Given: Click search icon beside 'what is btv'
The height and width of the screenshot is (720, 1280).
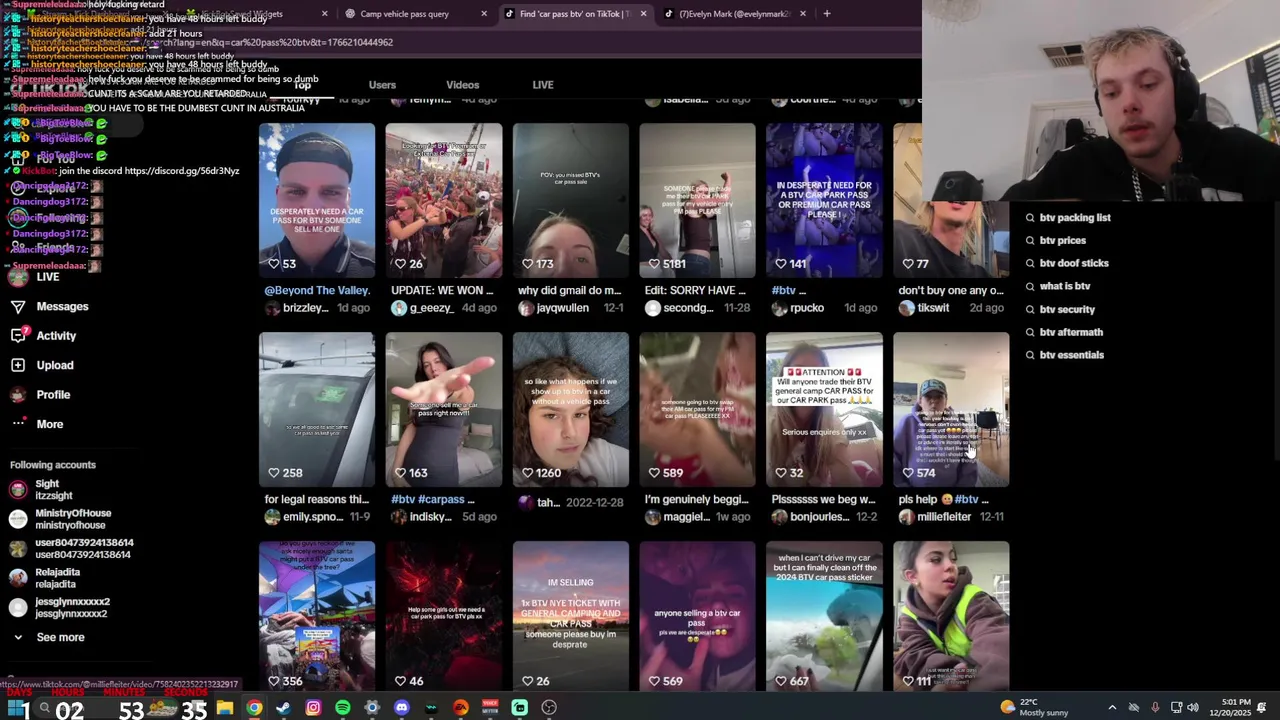Looking at the screenshot, I should [x=1030, y=287].
